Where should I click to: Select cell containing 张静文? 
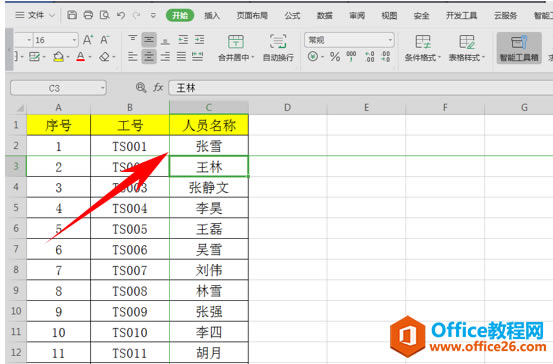(209, 187)
